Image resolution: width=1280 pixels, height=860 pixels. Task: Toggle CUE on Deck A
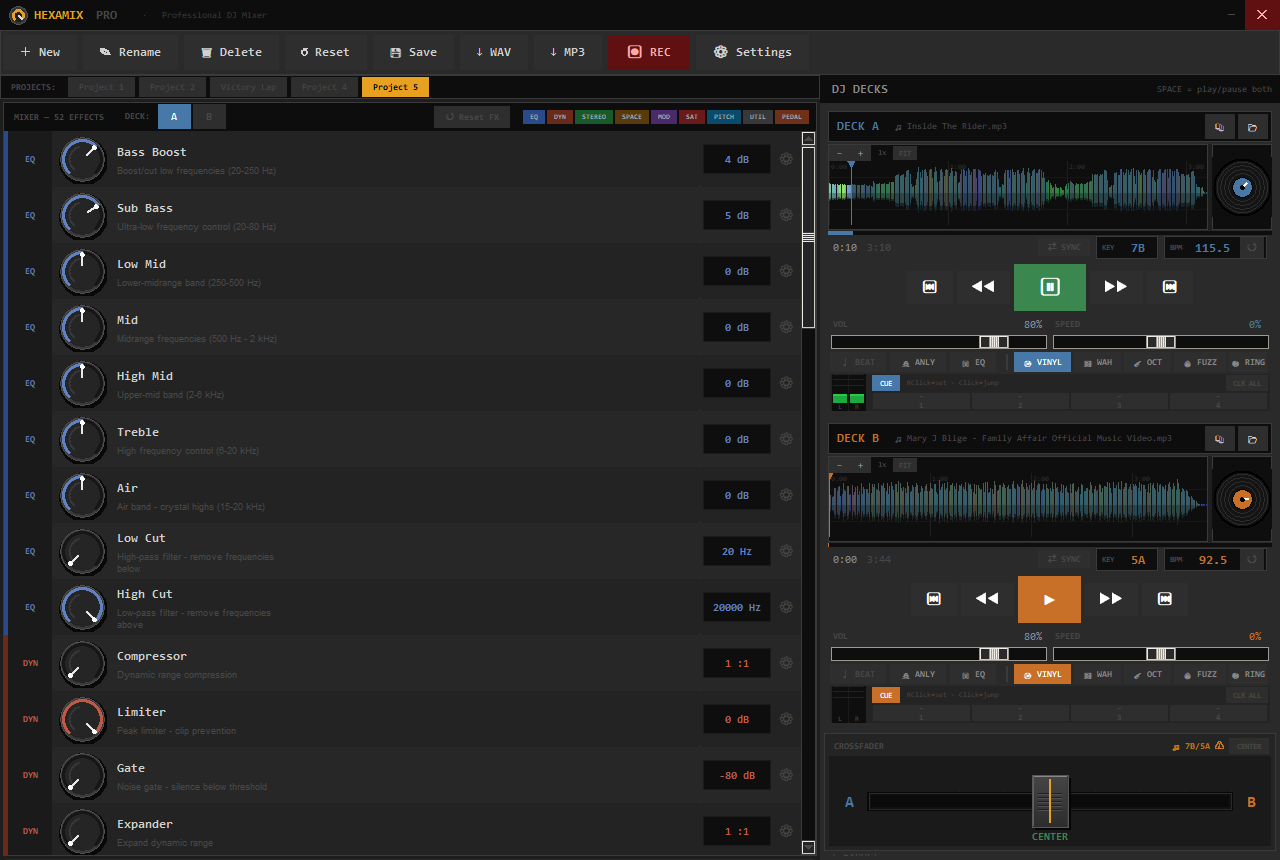pos(886,383)
